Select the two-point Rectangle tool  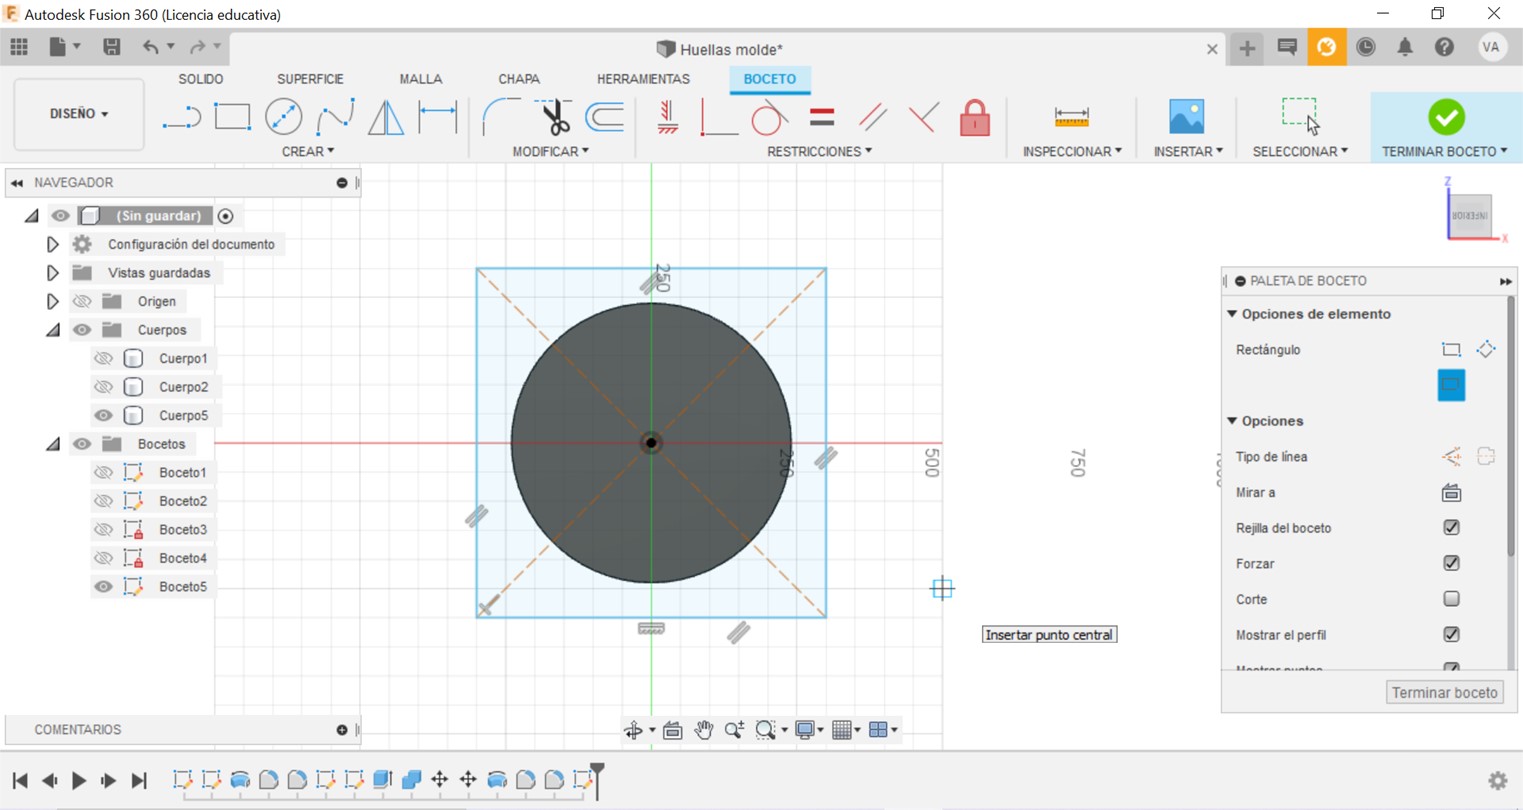point(232,117)
